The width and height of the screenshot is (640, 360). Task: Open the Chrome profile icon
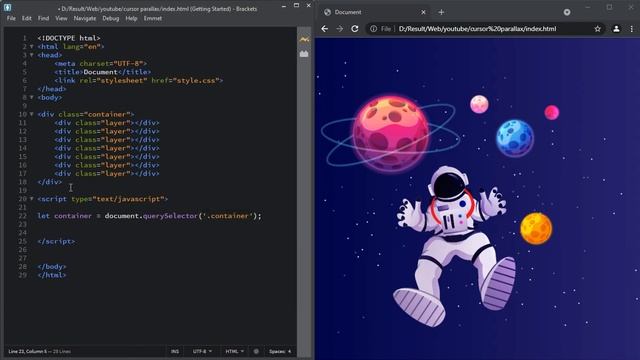[616, 29]
